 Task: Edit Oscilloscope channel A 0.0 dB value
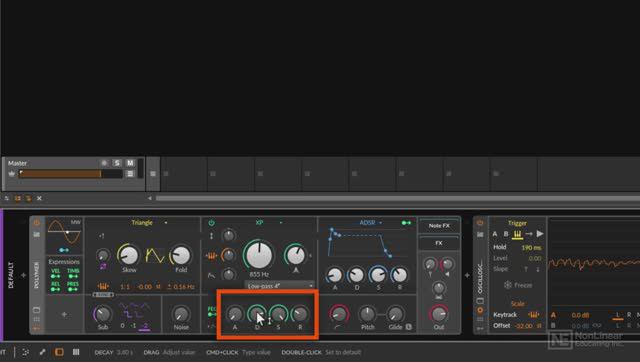580,315
